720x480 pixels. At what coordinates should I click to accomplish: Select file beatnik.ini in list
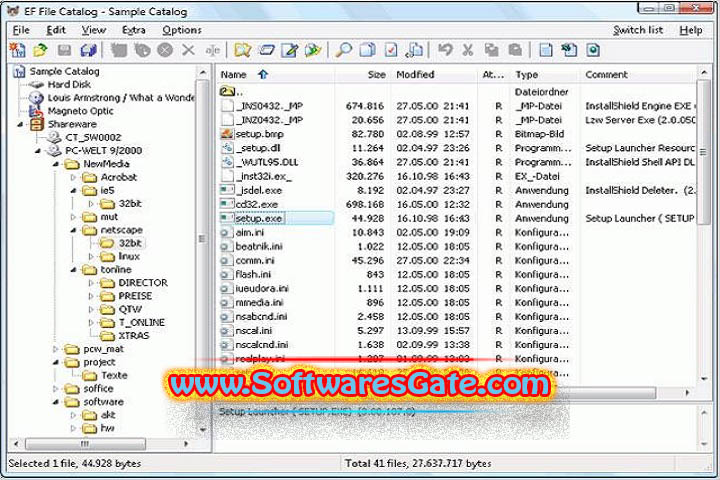(x=259, y=247)
